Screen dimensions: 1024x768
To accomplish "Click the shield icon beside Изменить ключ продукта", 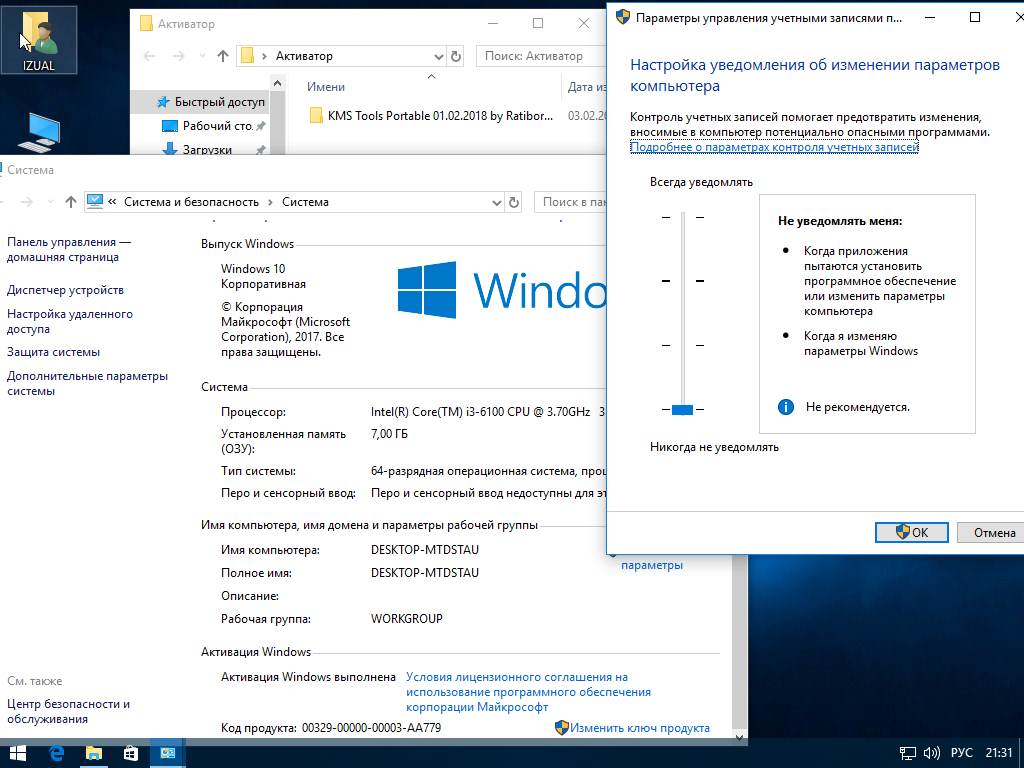I will coord(562,728).
